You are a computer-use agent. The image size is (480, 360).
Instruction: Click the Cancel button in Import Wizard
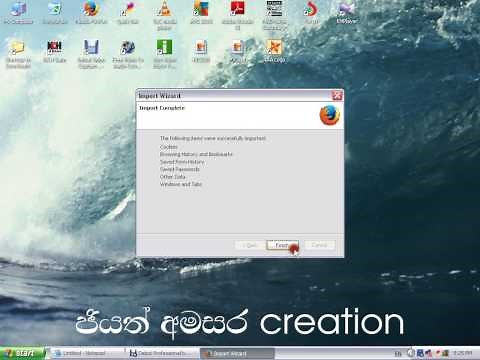319,245
